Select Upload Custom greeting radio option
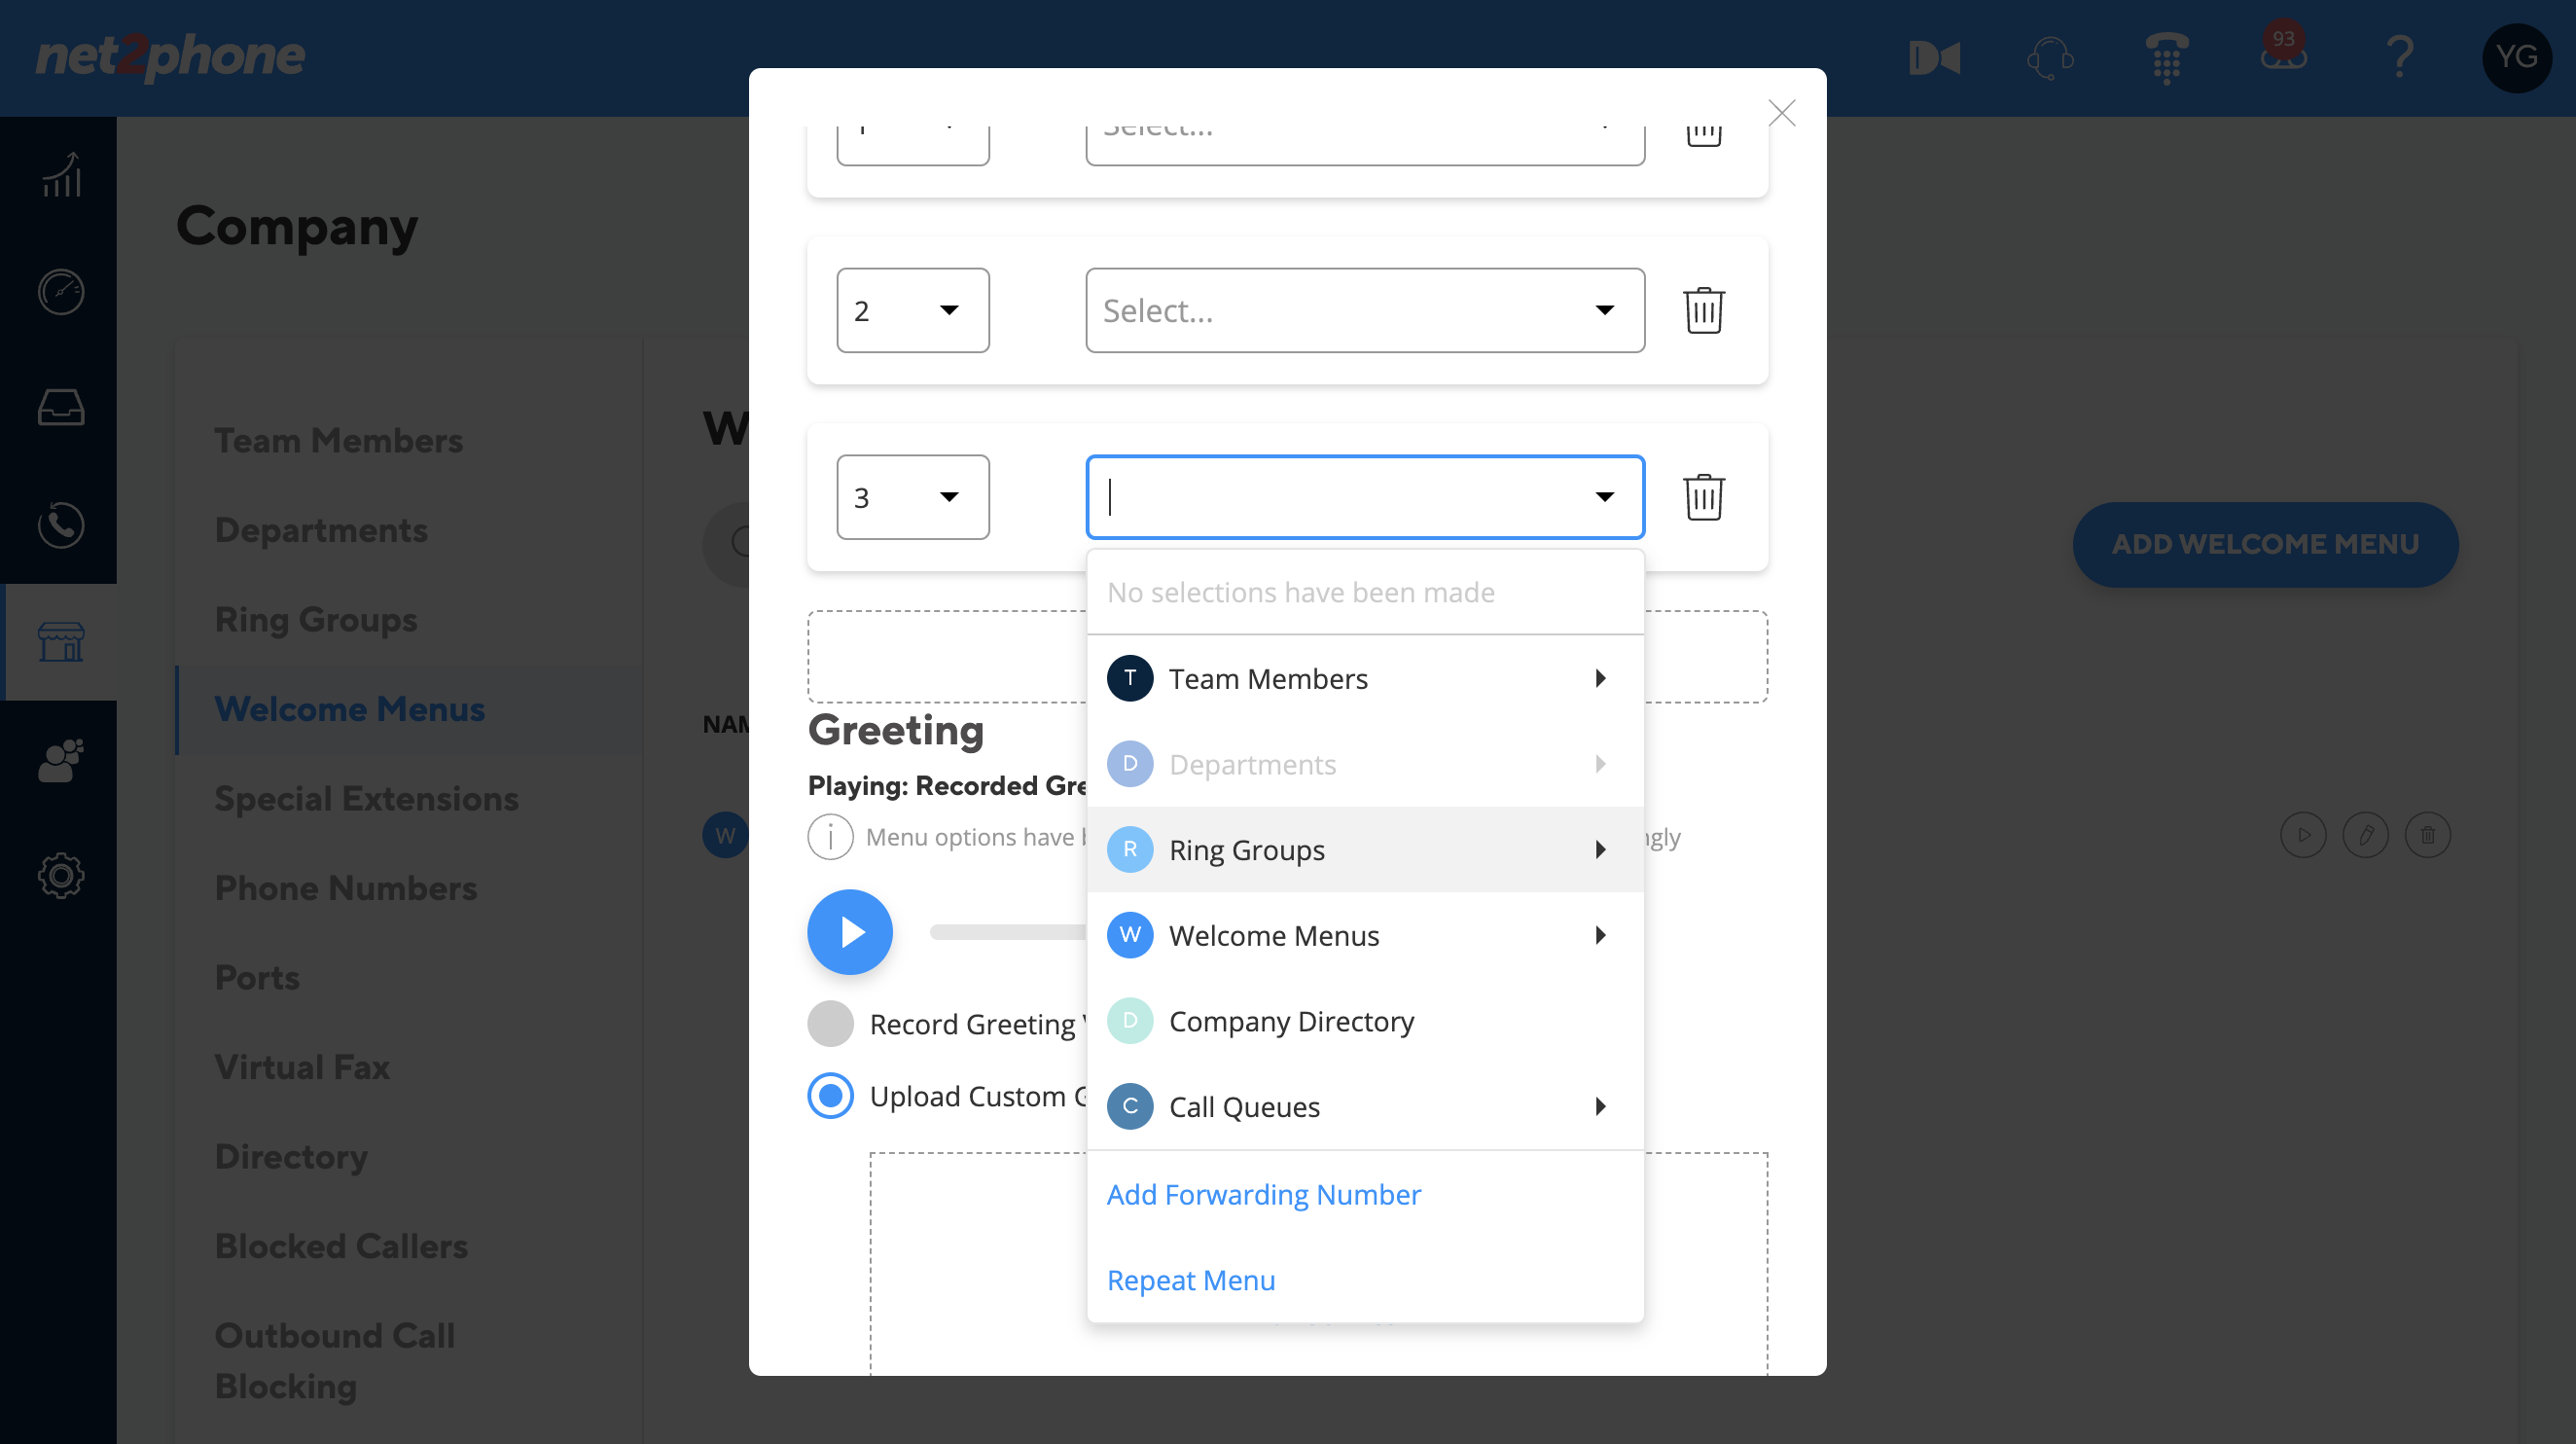Image resolution: width=2576 pixels, height=1444 pixels. pos(830,1095)
